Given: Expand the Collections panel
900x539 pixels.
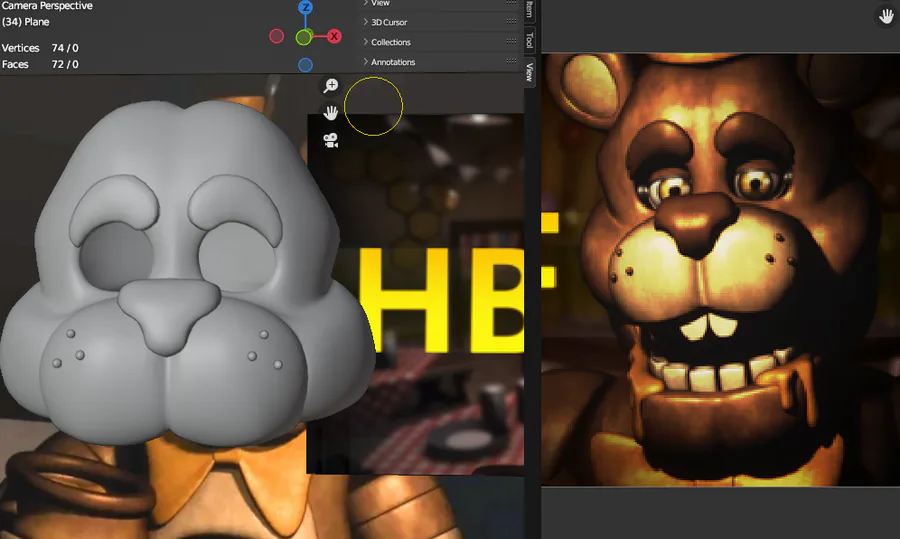Looking at the screenshot, I should (x=441, y=42).
